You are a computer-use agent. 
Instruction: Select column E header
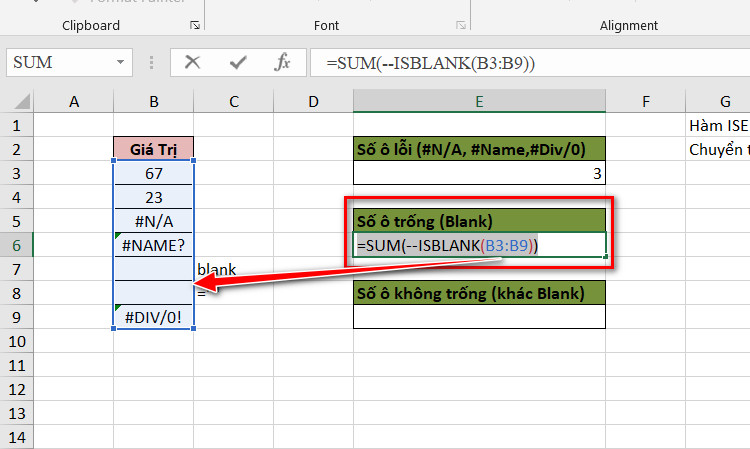(479, 101)
